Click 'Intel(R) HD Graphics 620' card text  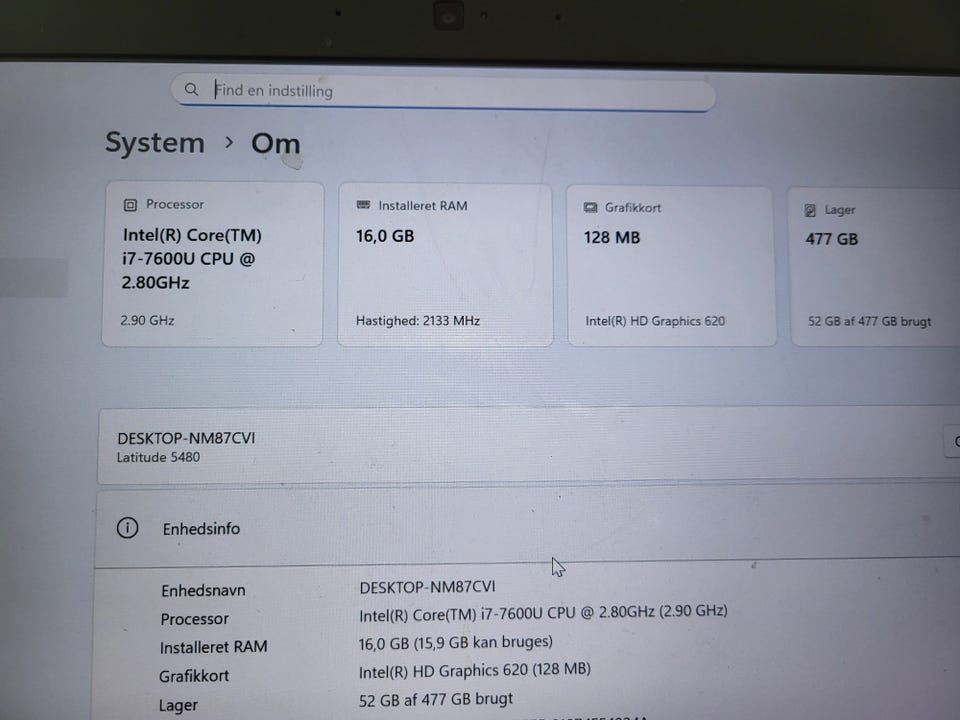pos(654,321)
